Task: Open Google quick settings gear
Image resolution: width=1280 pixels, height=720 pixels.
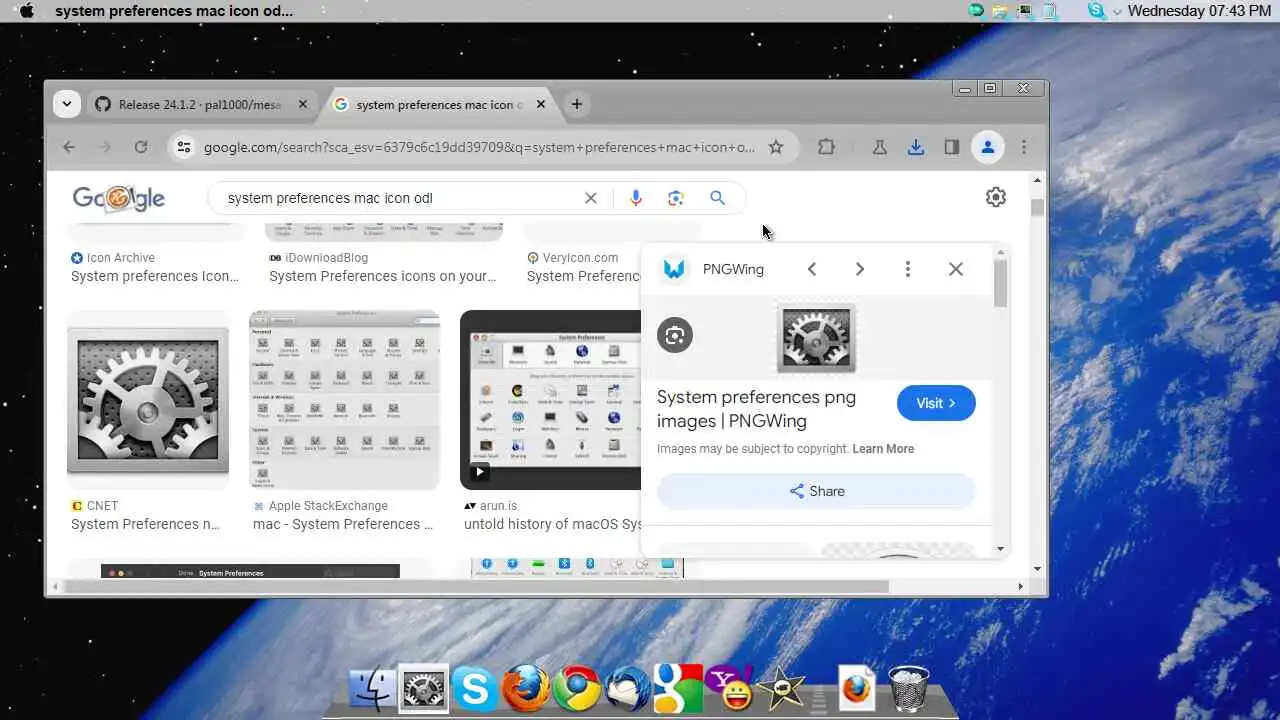Action: [996, 197]
